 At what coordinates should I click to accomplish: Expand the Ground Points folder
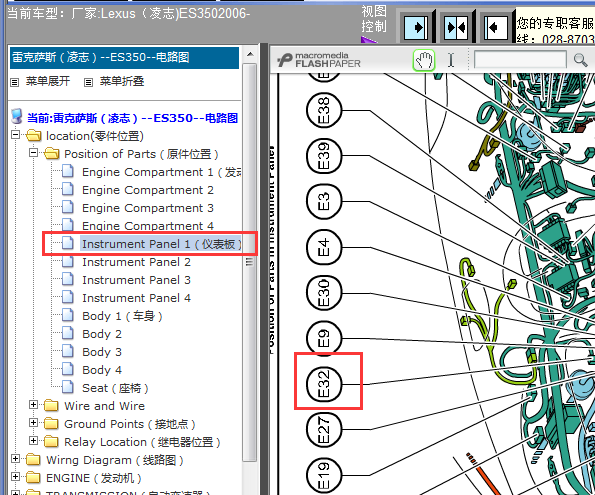(33, 422)
